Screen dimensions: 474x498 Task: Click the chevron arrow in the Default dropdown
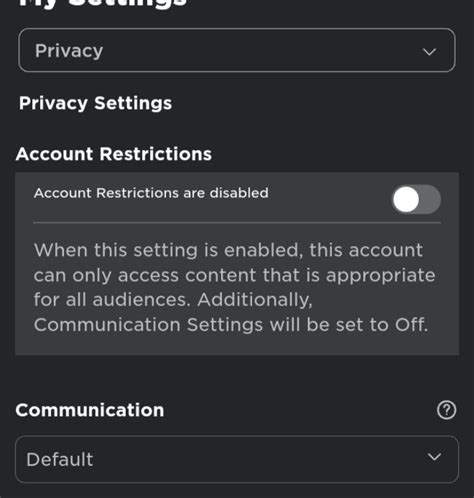coord(434,457)
